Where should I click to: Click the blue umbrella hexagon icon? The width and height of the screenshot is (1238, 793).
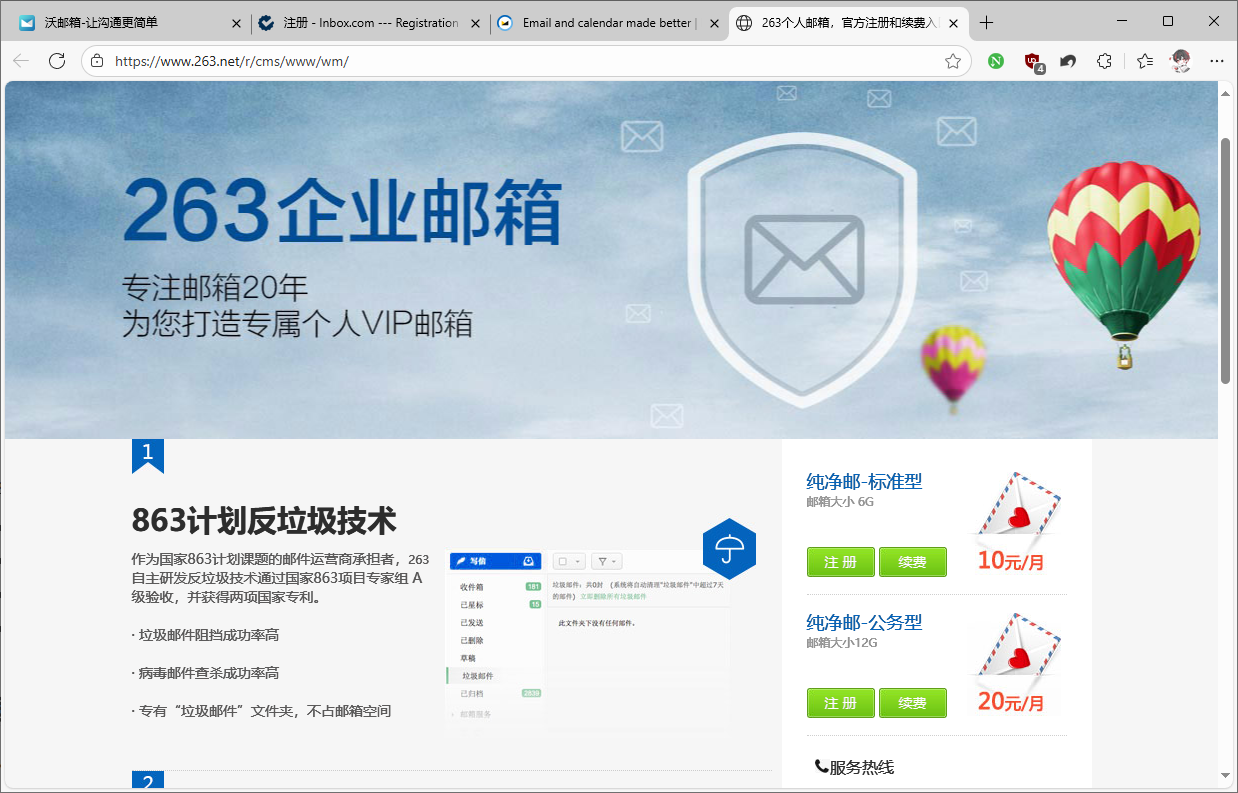(x=729, y=548)
